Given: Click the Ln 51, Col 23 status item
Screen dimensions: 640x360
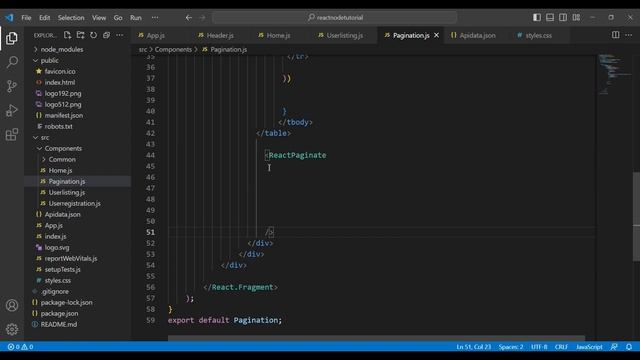Looking at the screenshot, I should tap(473, 347).
